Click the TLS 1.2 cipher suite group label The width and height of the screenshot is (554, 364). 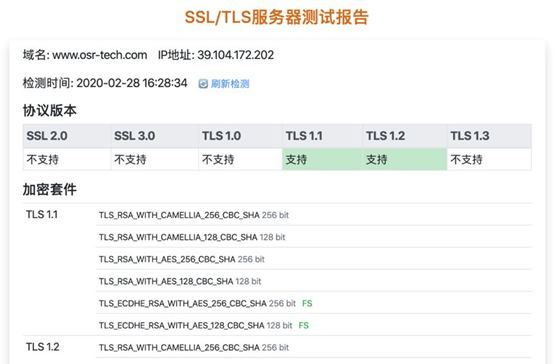coord(42,347)
